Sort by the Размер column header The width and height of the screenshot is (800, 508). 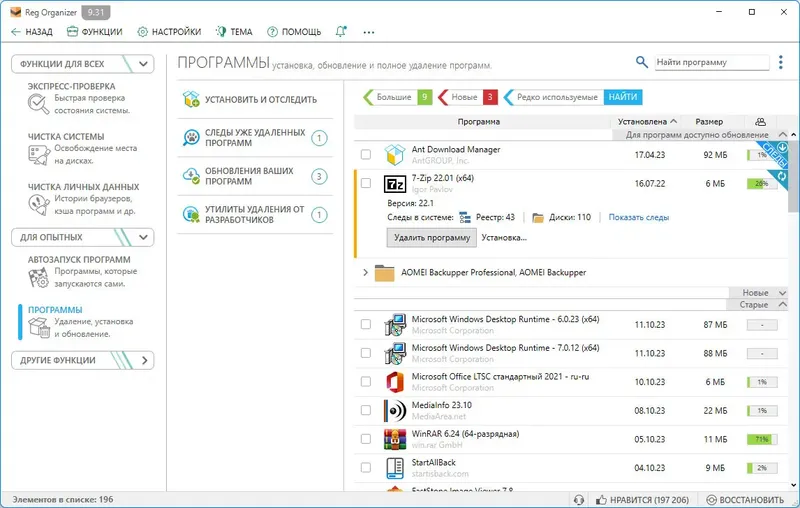coord(709,122)
